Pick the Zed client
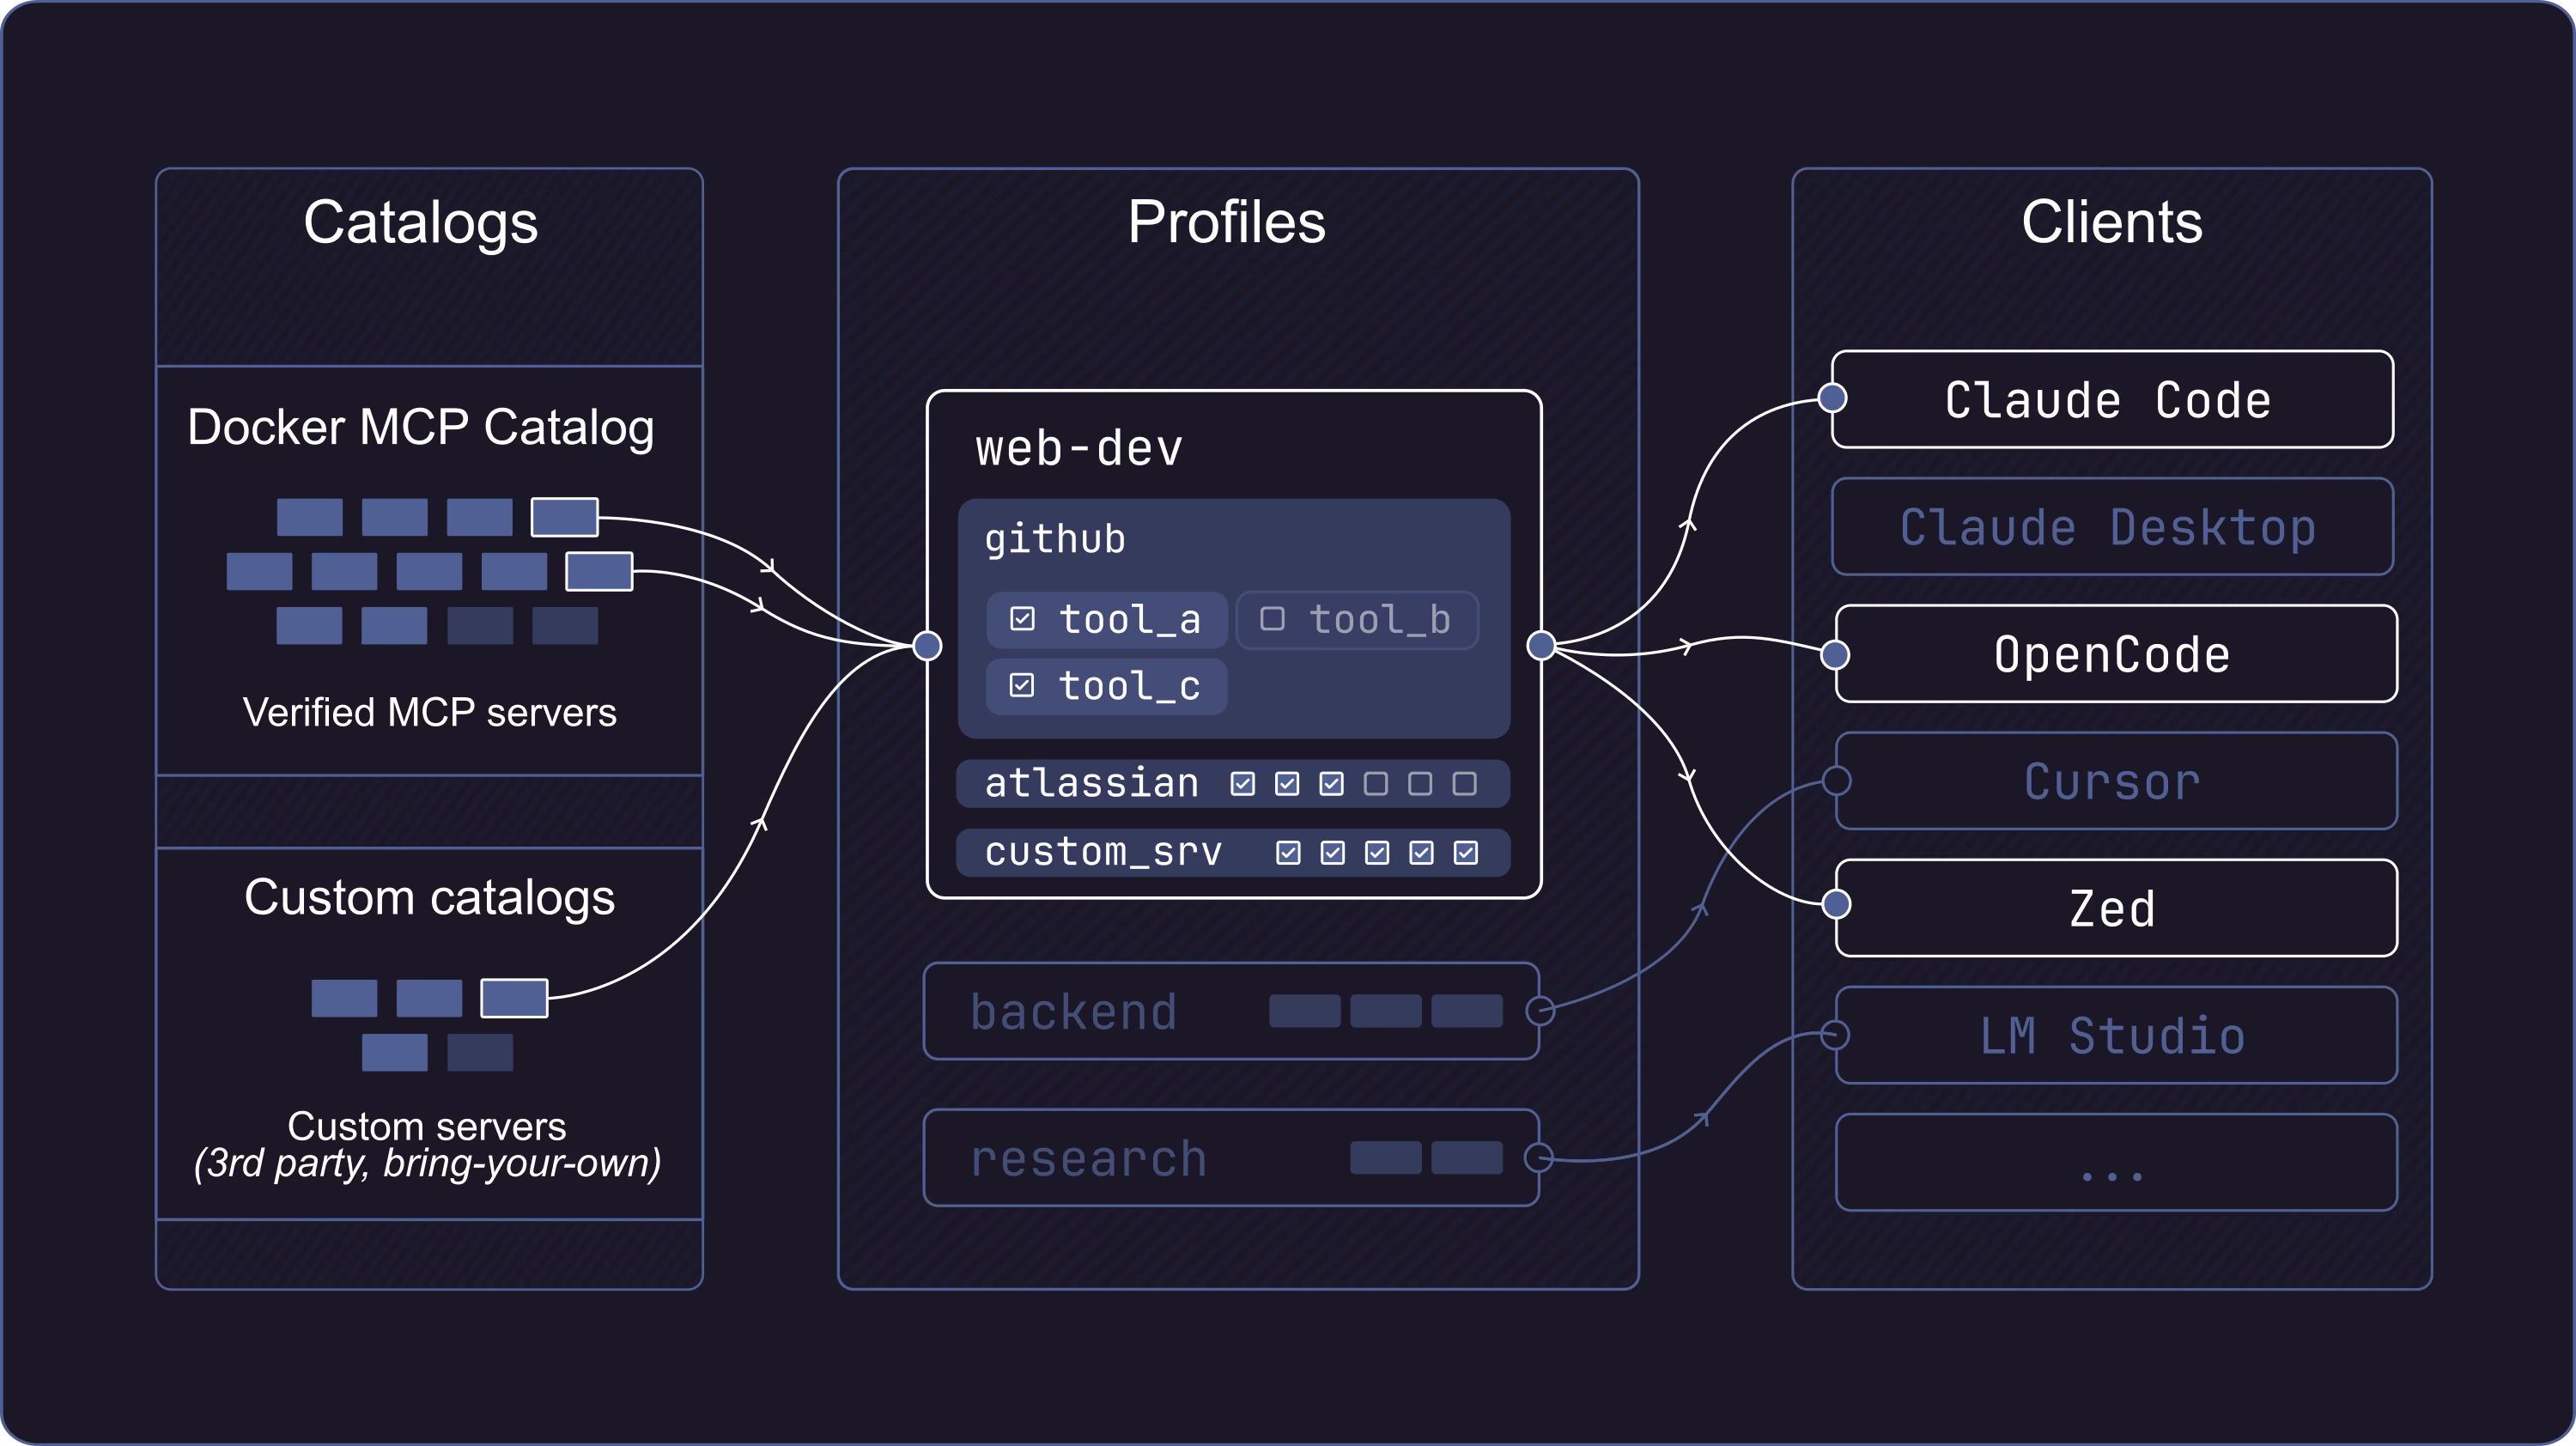Screen dimensions: 2576x1446 2116,908
